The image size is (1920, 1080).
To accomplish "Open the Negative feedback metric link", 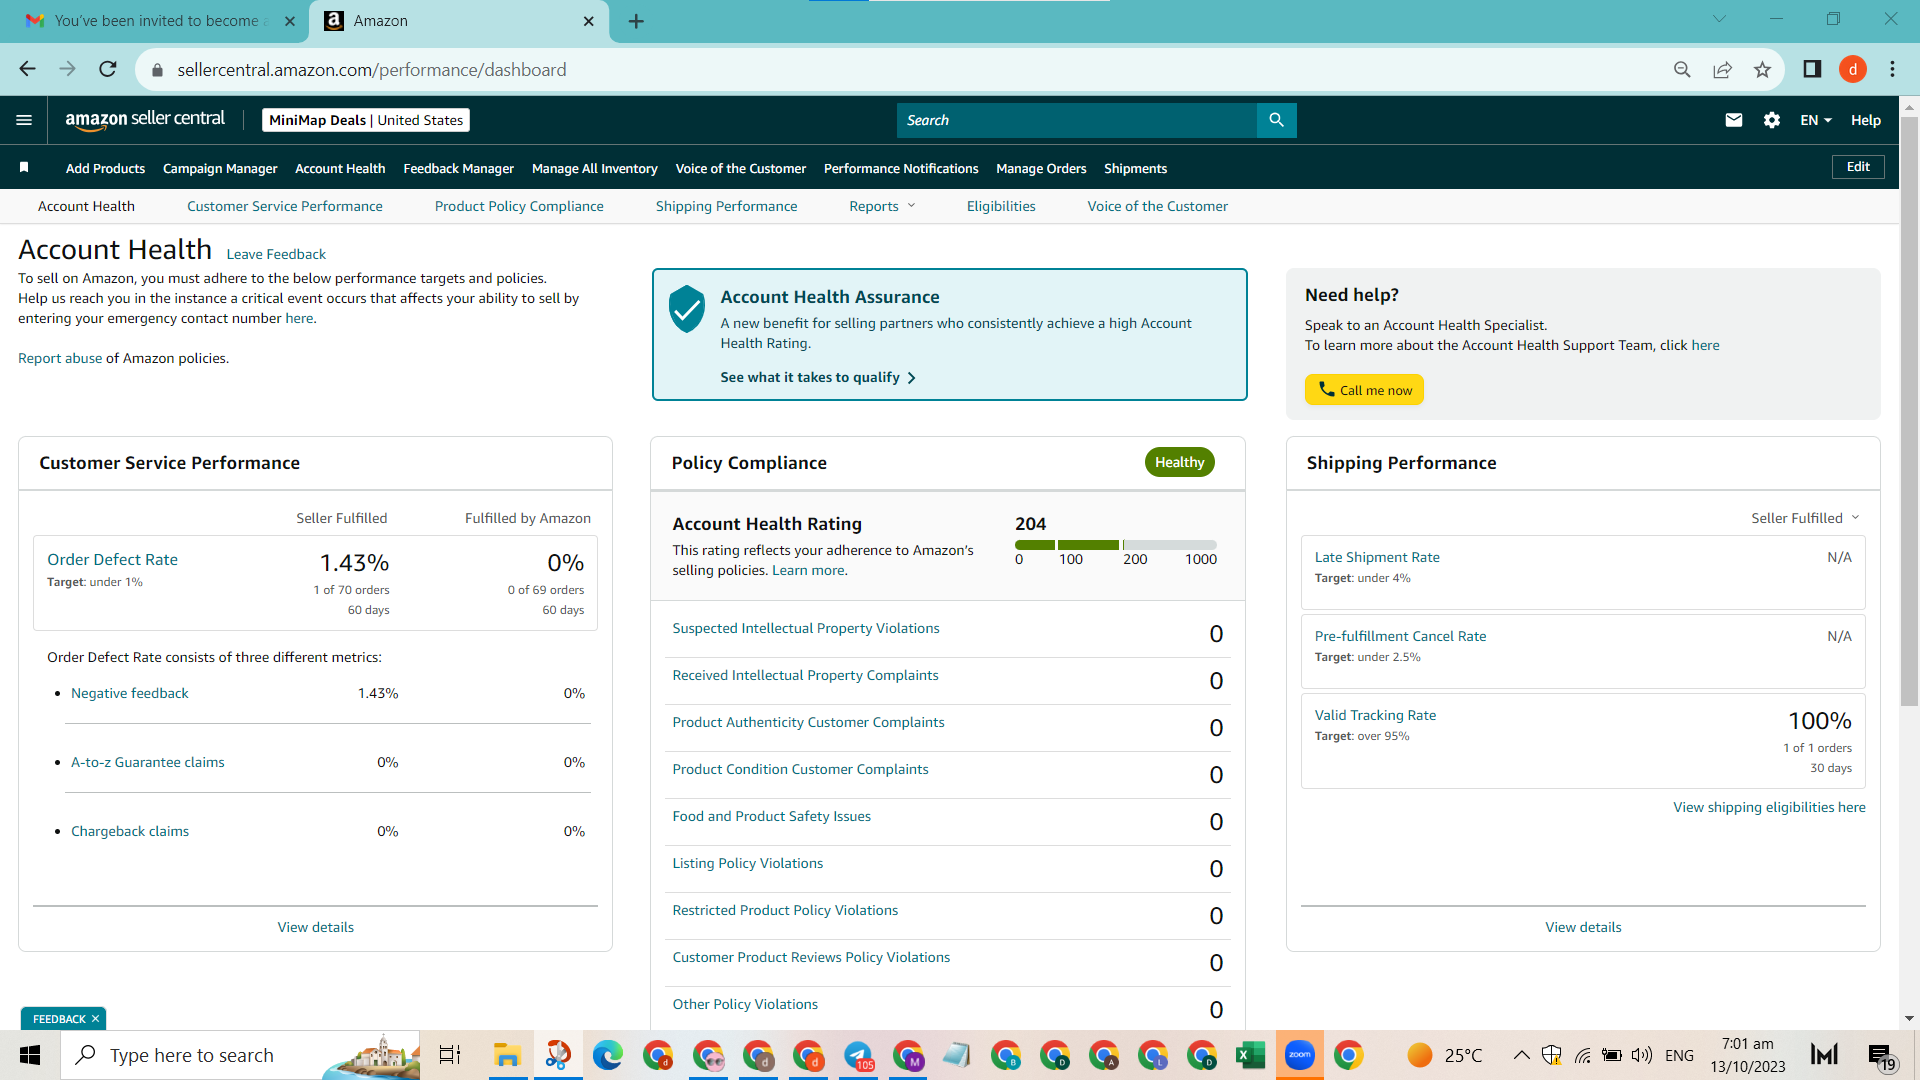I will tap(130, 693).
